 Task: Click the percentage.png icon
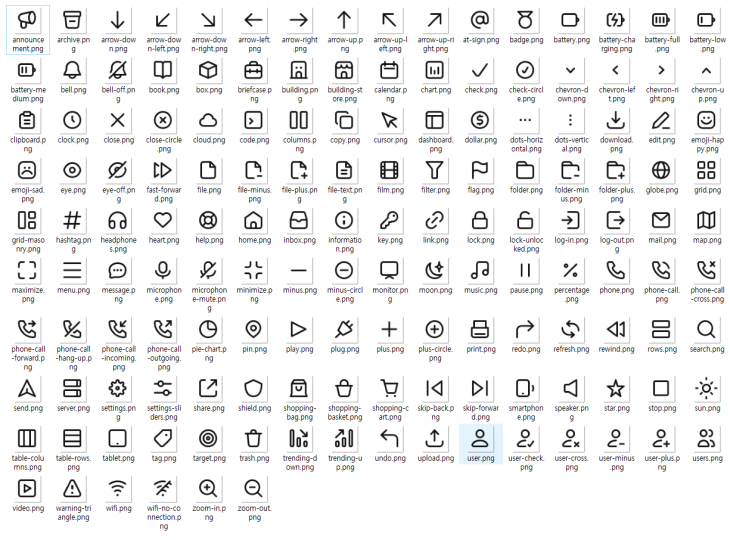tap(570, 270)
